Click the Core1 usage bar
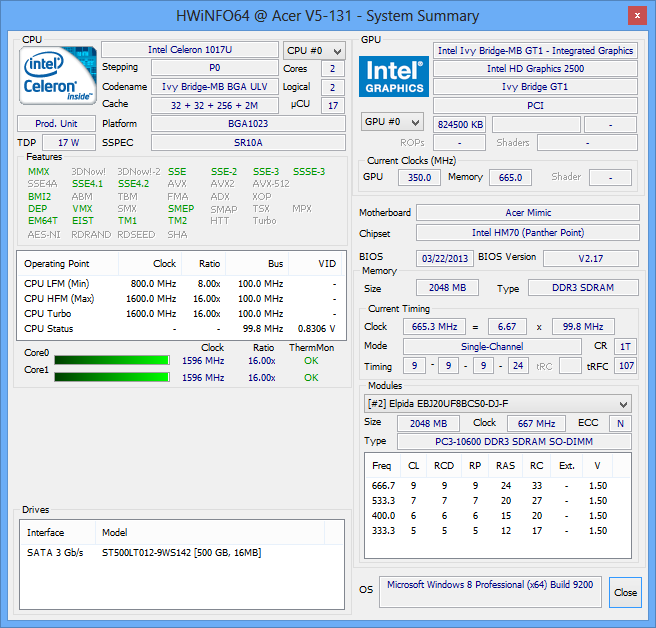The width and height of the screenshot is (656, 628). point(112,377)
